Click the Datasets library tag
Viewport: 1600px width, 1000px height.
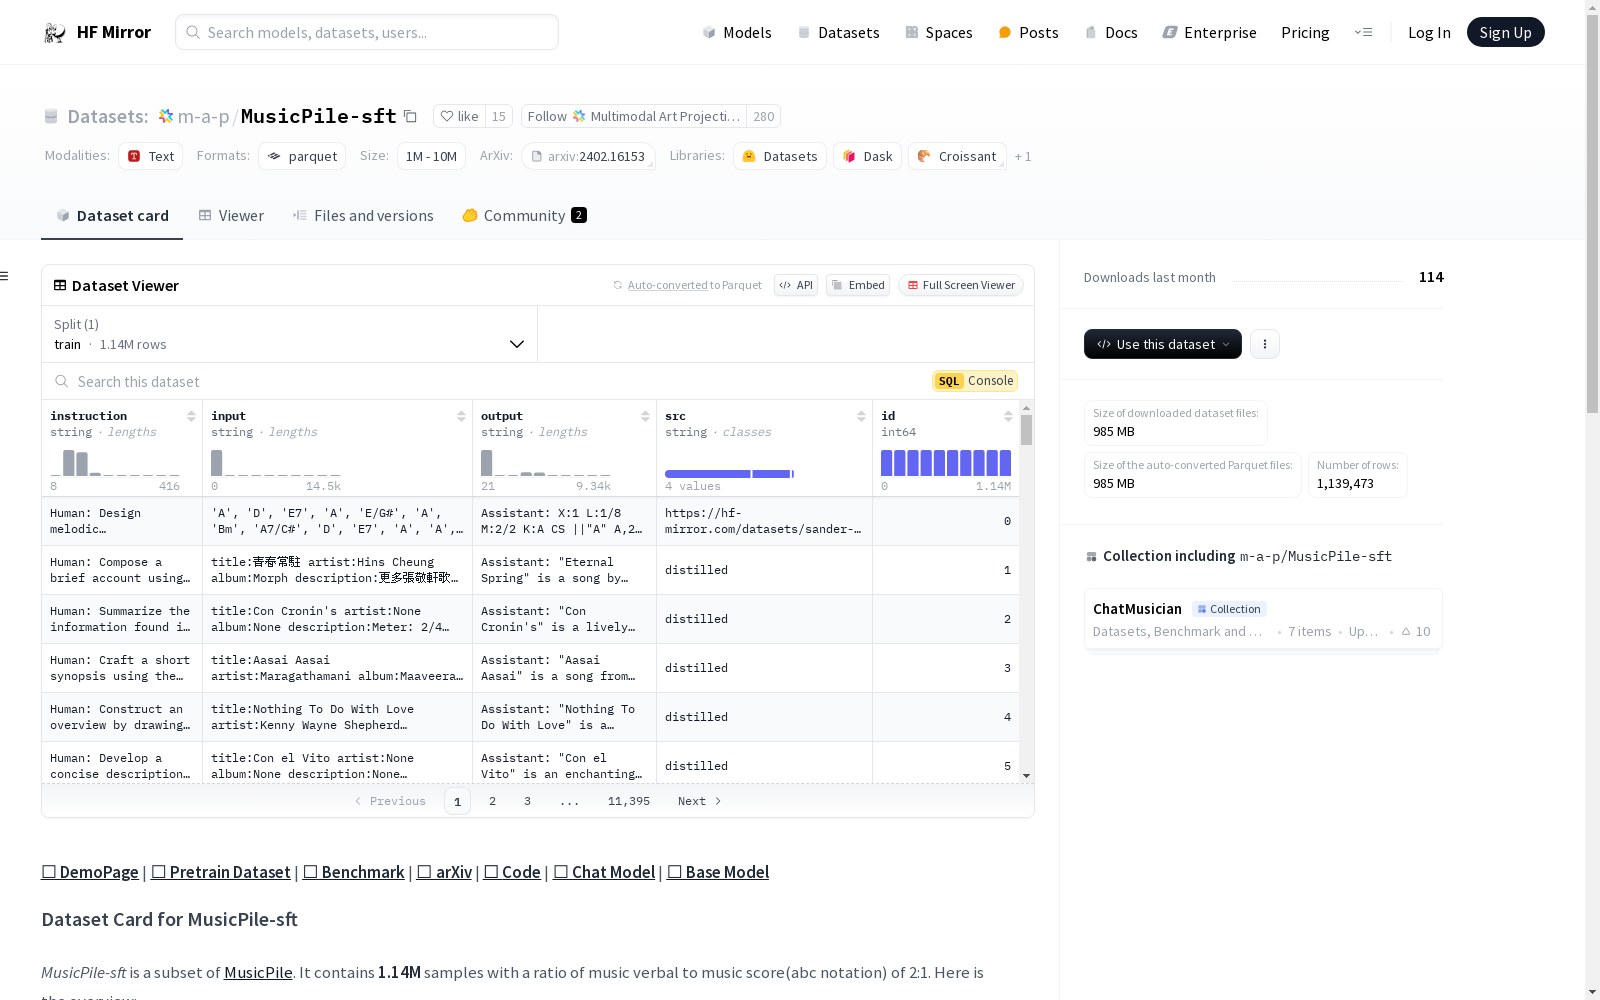pos(780,156)
